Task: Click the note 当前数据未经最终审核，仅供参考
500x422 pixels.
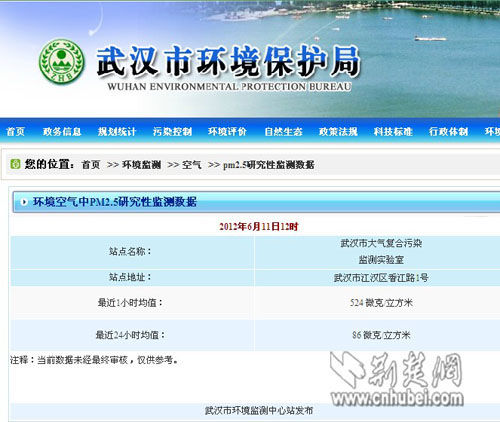Action: pos(108,360)
